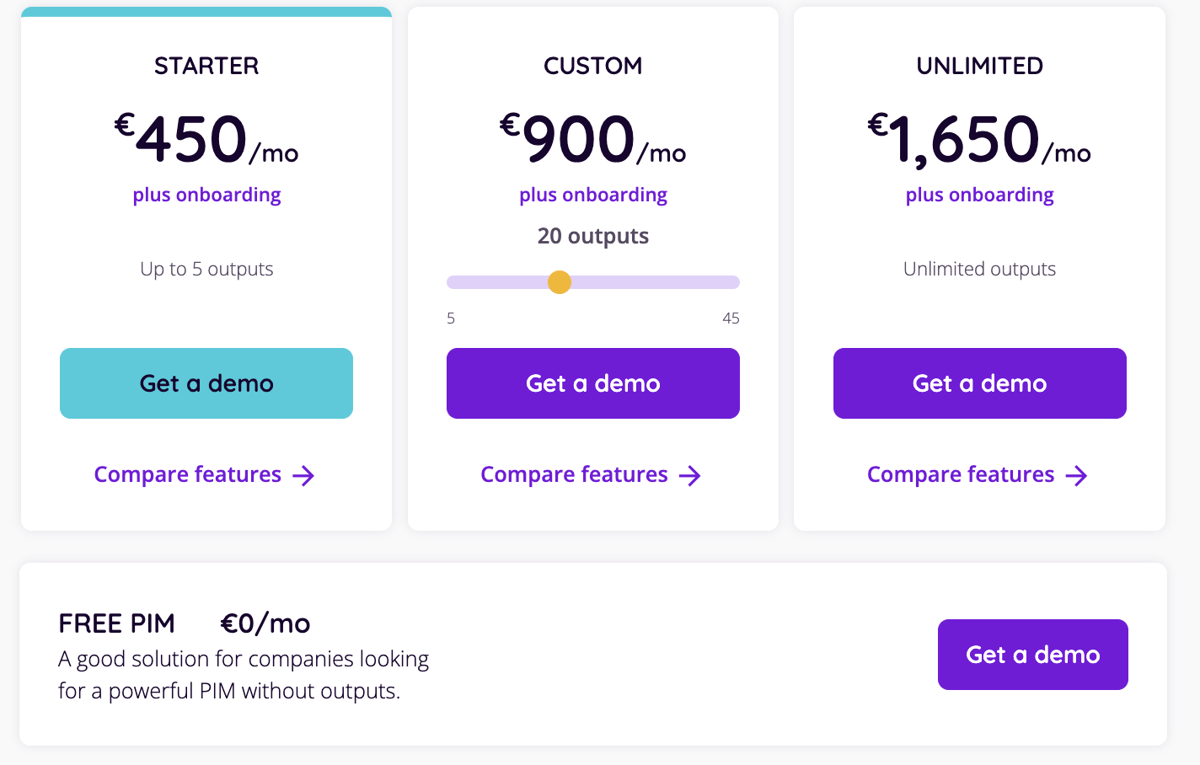Screen dimensions: 1200x765
Task: Click the slider track near the 5 label
Action: pyautogui.click(x=455, y=282)
